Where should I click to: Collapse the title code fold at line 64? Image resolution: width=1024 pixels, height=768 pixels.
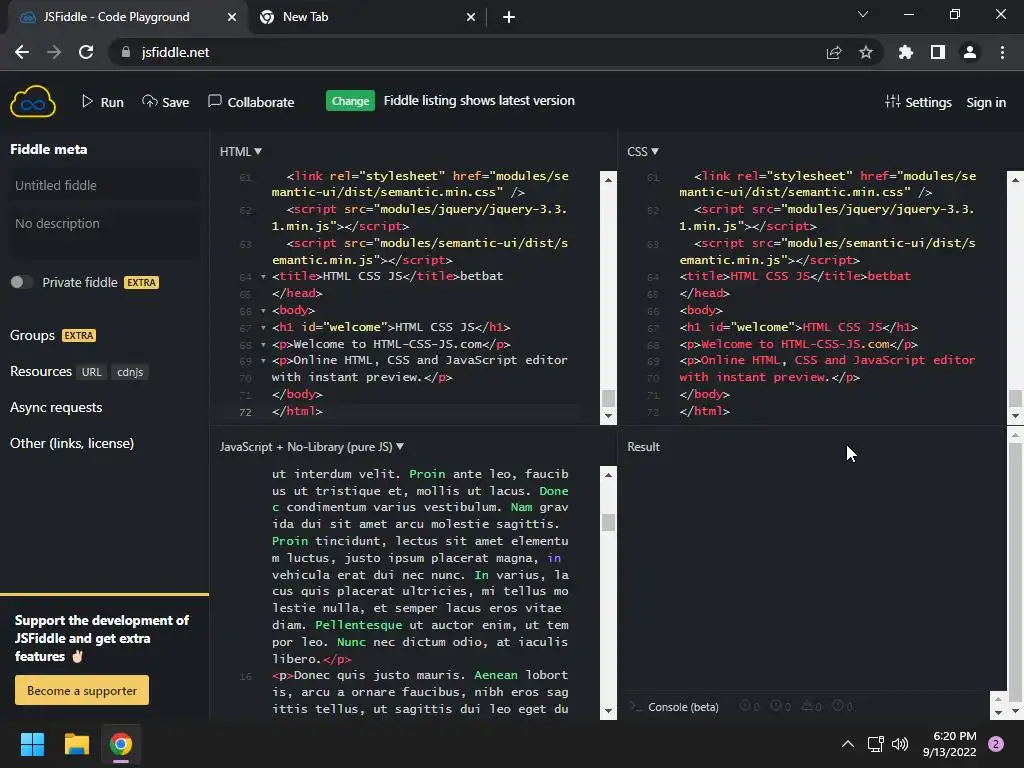263,276
